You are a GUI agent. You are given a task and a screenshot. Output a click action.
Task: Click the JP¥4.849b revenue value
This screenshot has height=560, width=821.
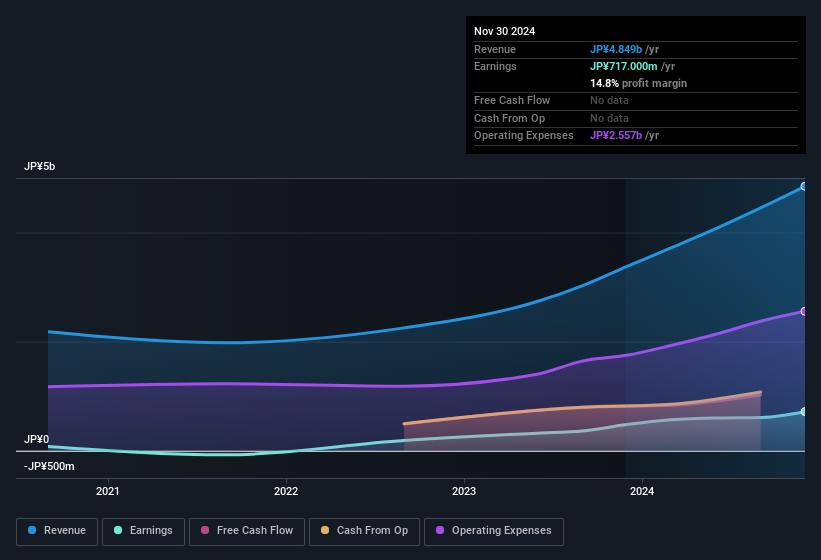click(616, 49)
